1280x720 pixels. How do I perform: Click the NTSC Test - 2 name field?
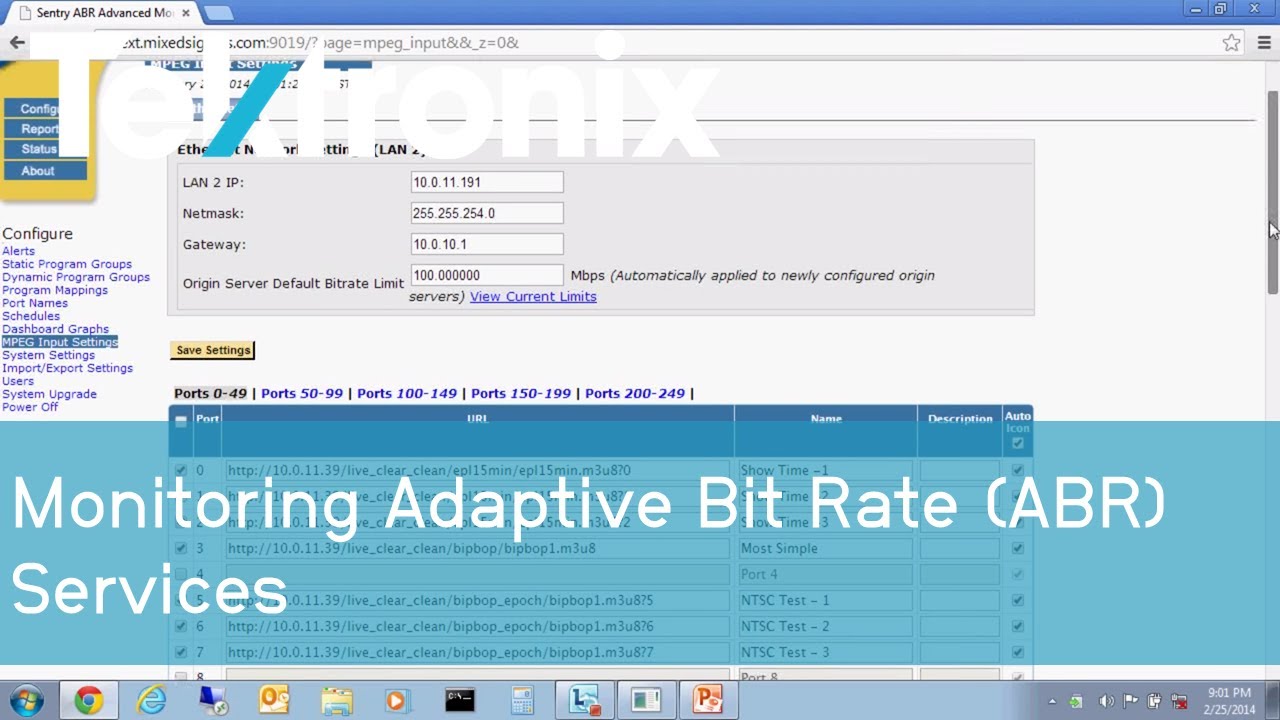coord(826,626)
